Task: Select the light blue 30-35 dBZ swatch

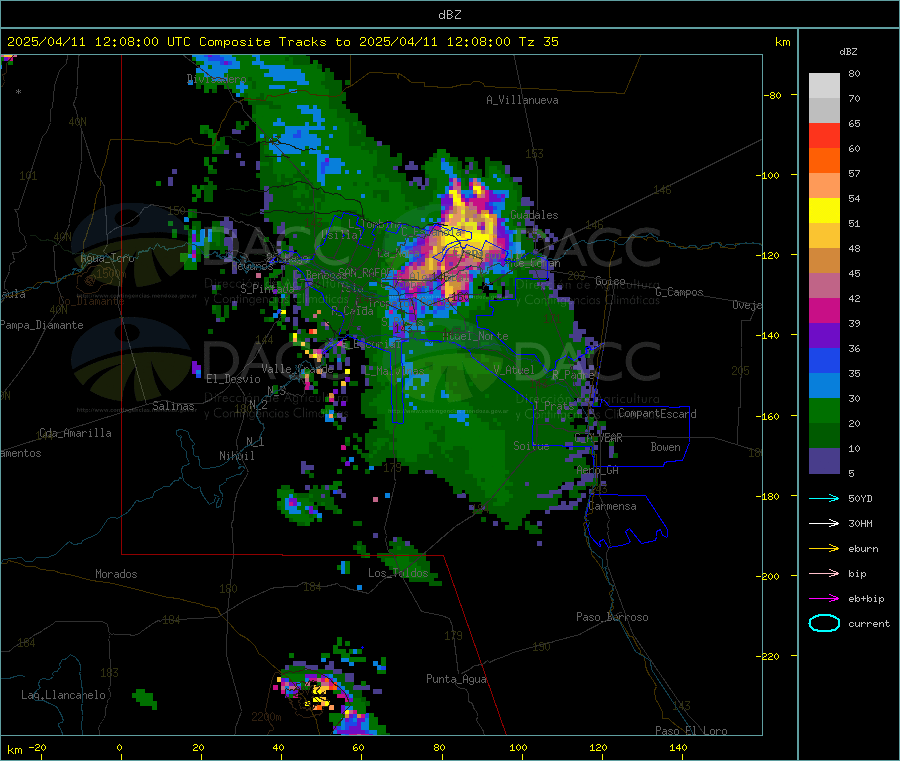Action: point(824,386)
